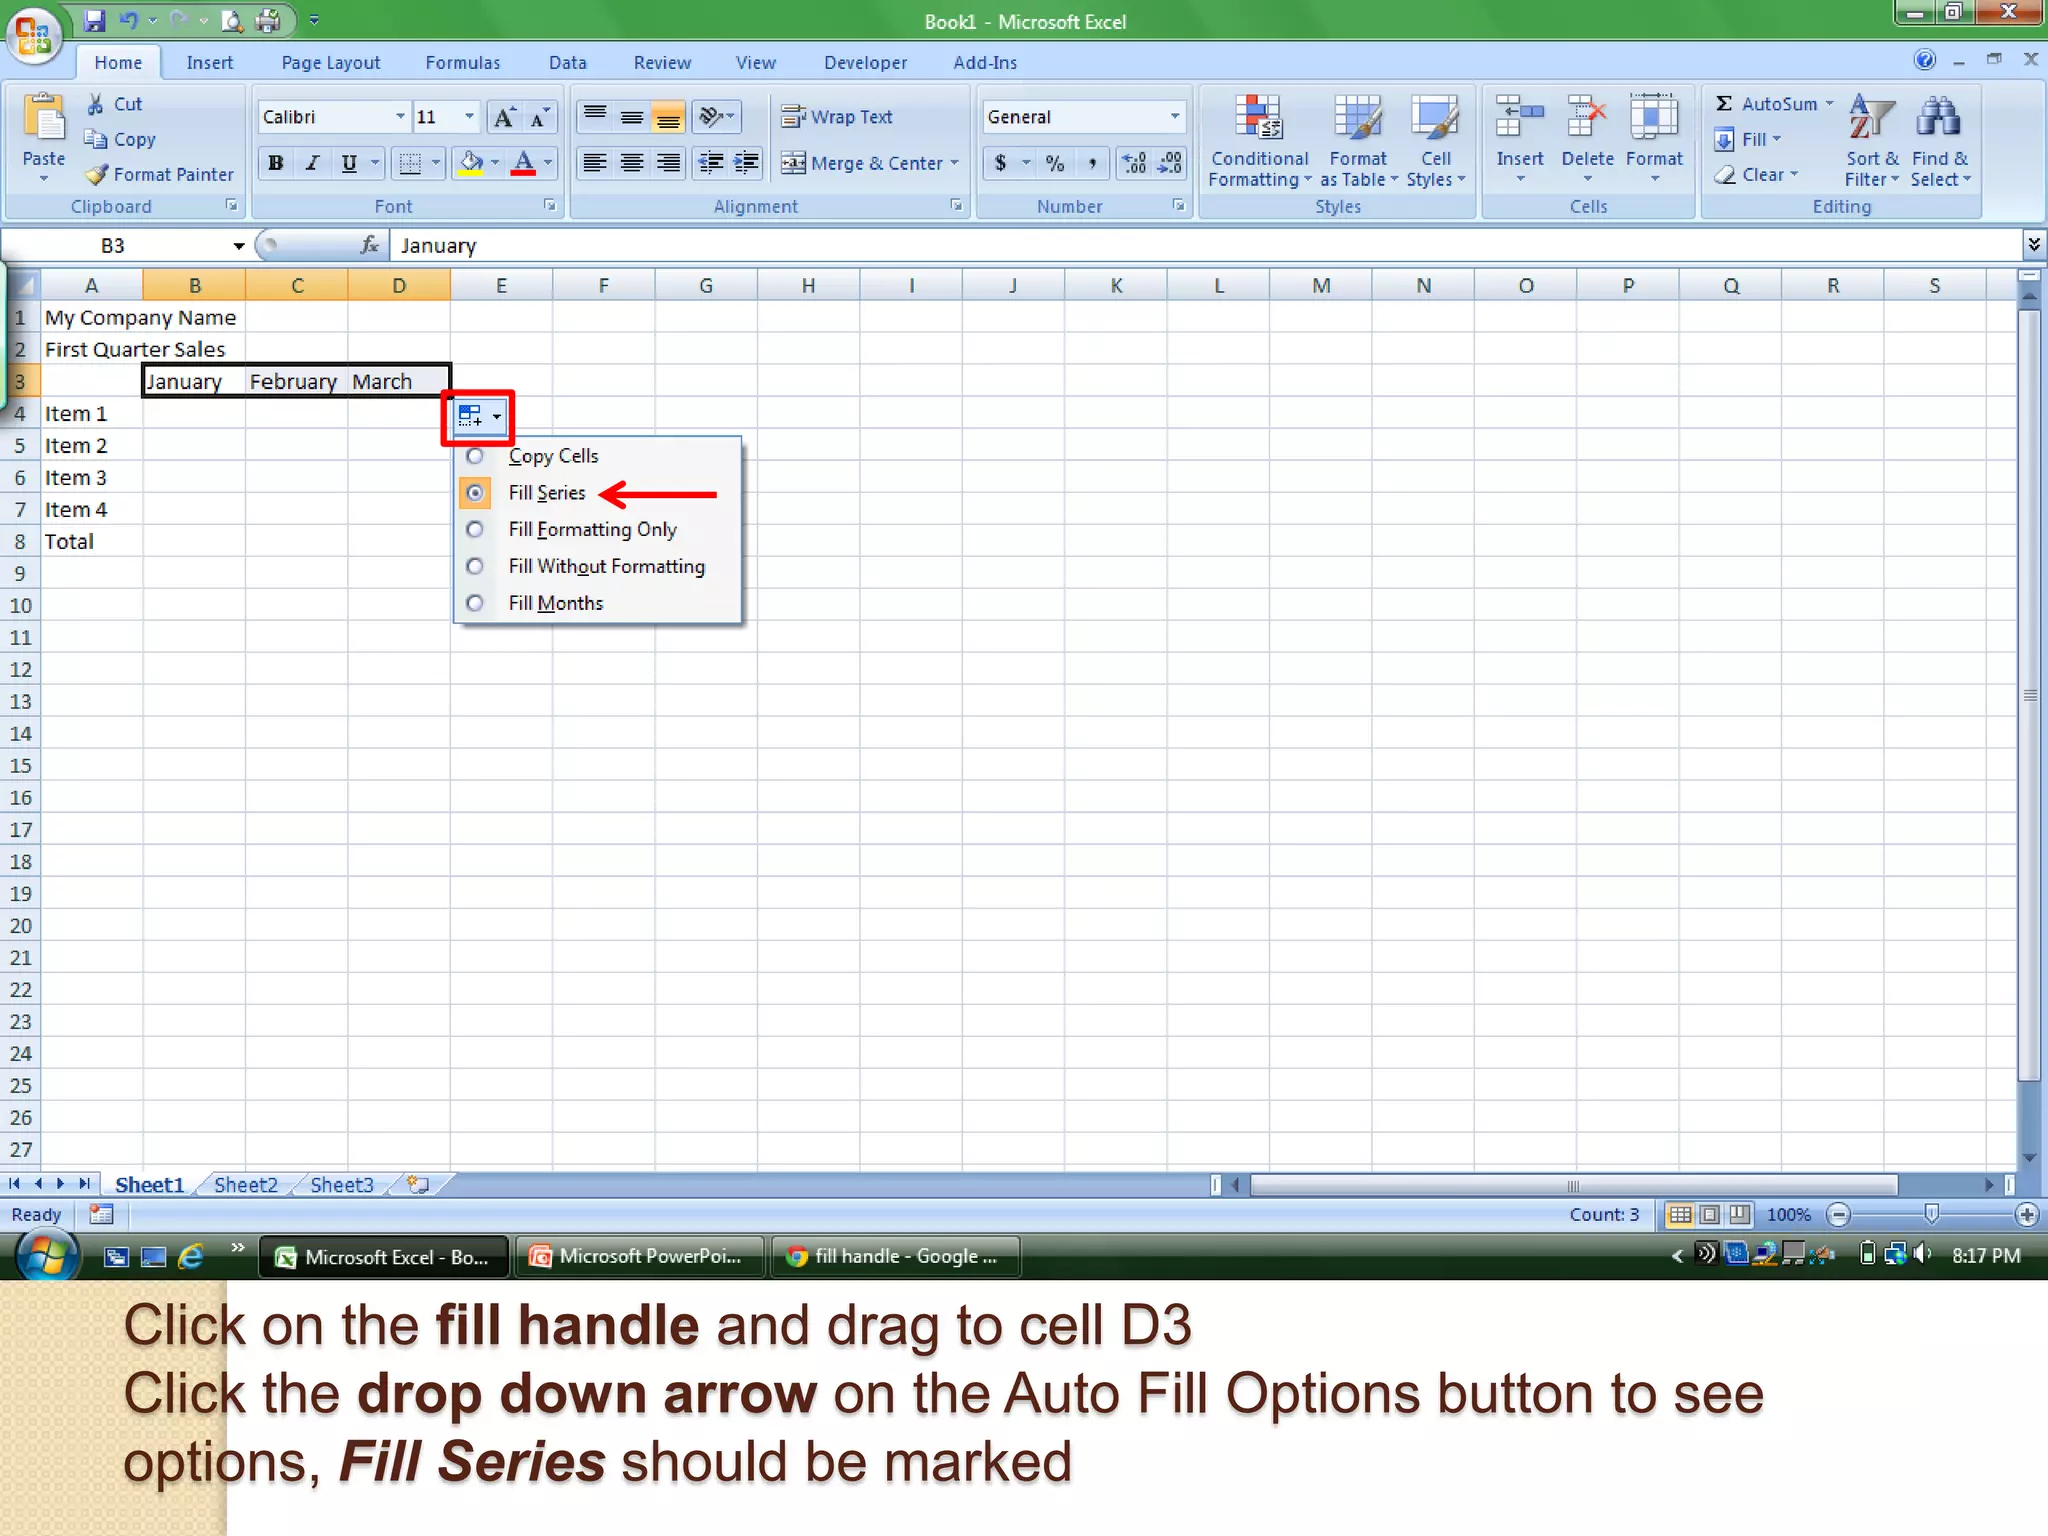Switch to Sheet2 worksheet tab

tap(245, 1185)
